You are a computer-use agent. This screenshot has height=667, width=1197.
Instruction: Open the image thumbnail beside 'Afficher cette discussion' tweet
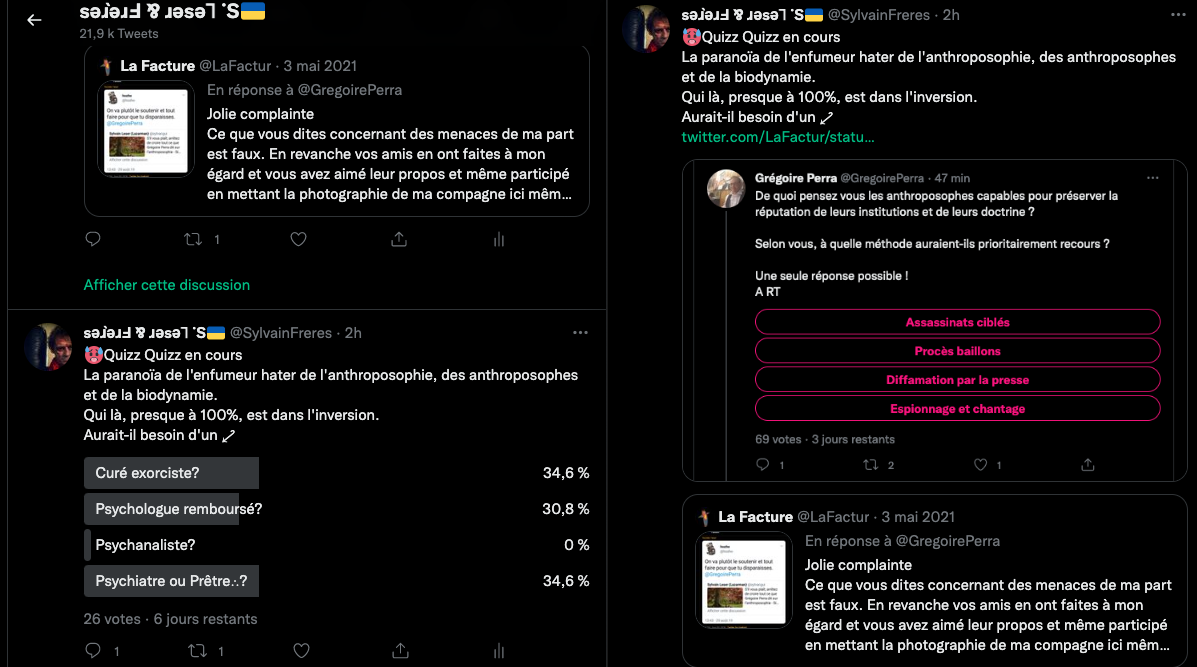coord(147,129)
